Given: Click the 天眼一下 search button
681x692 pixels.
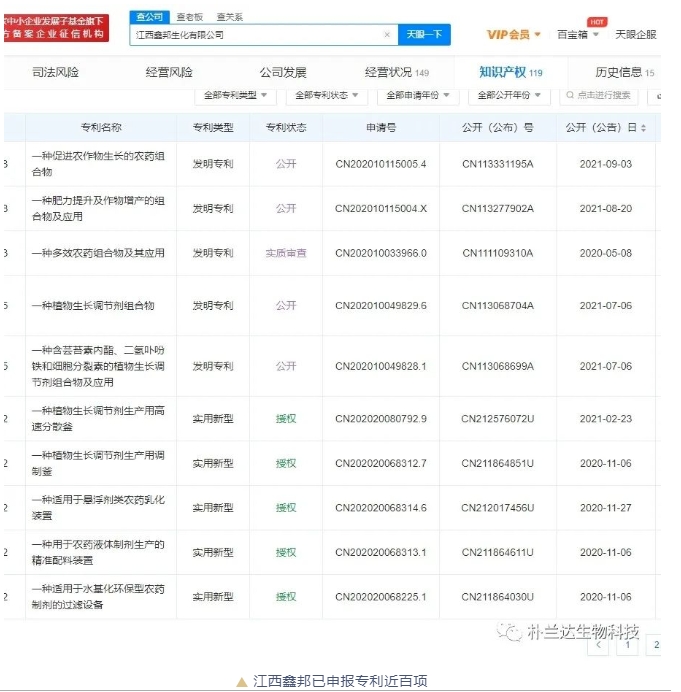Looking at the screenshot, I should pyautogui.click(x=424, y=34).
